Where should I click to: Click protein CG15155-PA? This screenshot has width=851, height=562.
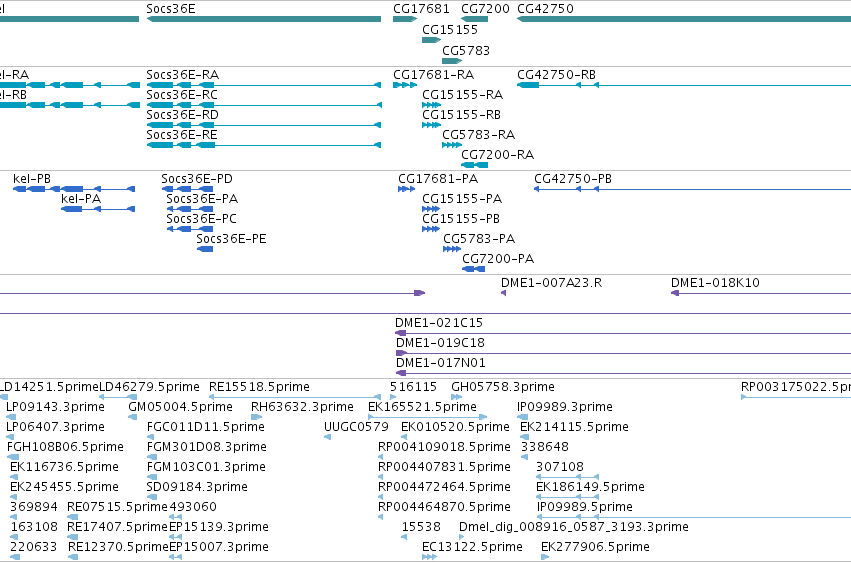462,199
